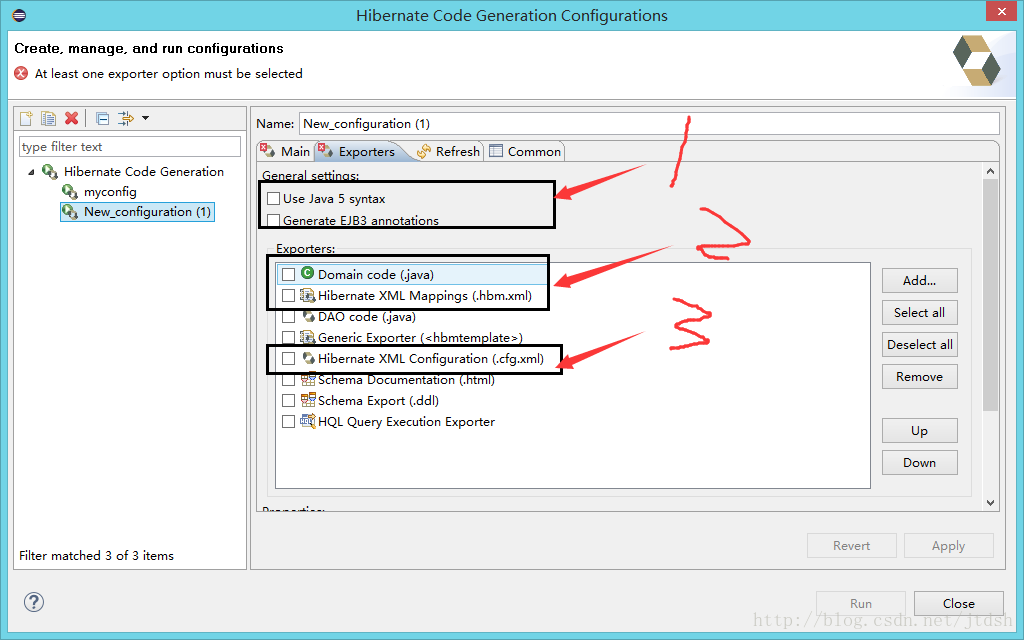Image resolution: width=1024 pixels, height=640 pixels.
Task: Delete selected configuration with red X icon
Action: pos(71,118)
